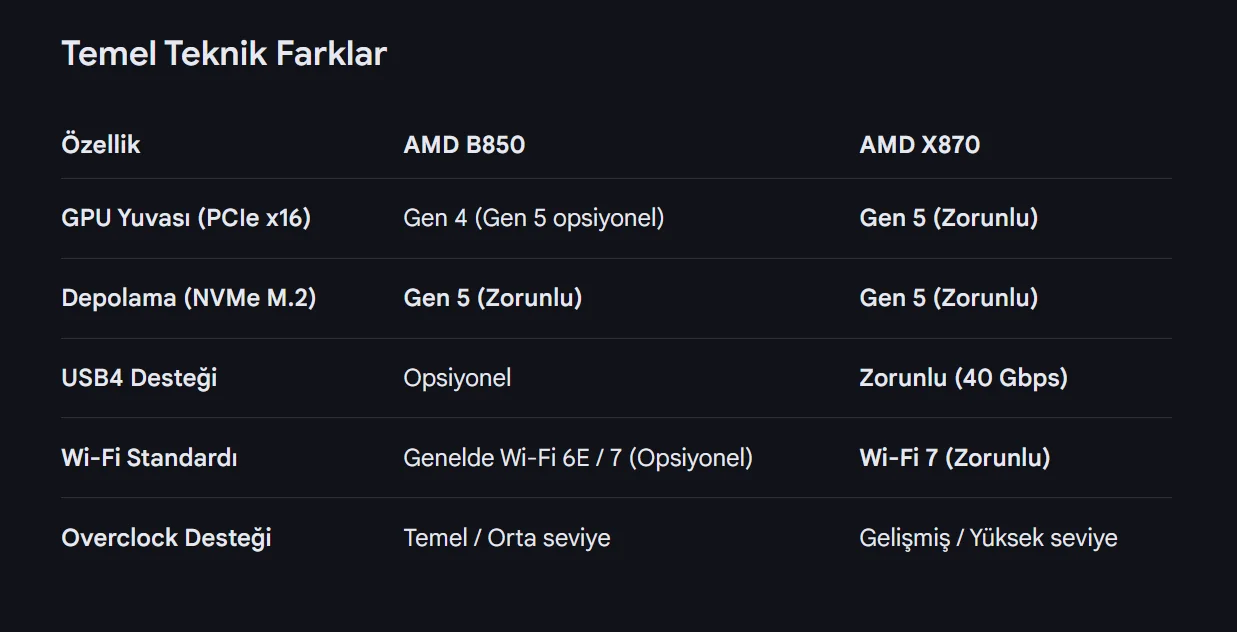Screen dimensions: 1237x632
Task: Click the "Temel Teknik Farklar" heading
Action: tap(224, 54)
